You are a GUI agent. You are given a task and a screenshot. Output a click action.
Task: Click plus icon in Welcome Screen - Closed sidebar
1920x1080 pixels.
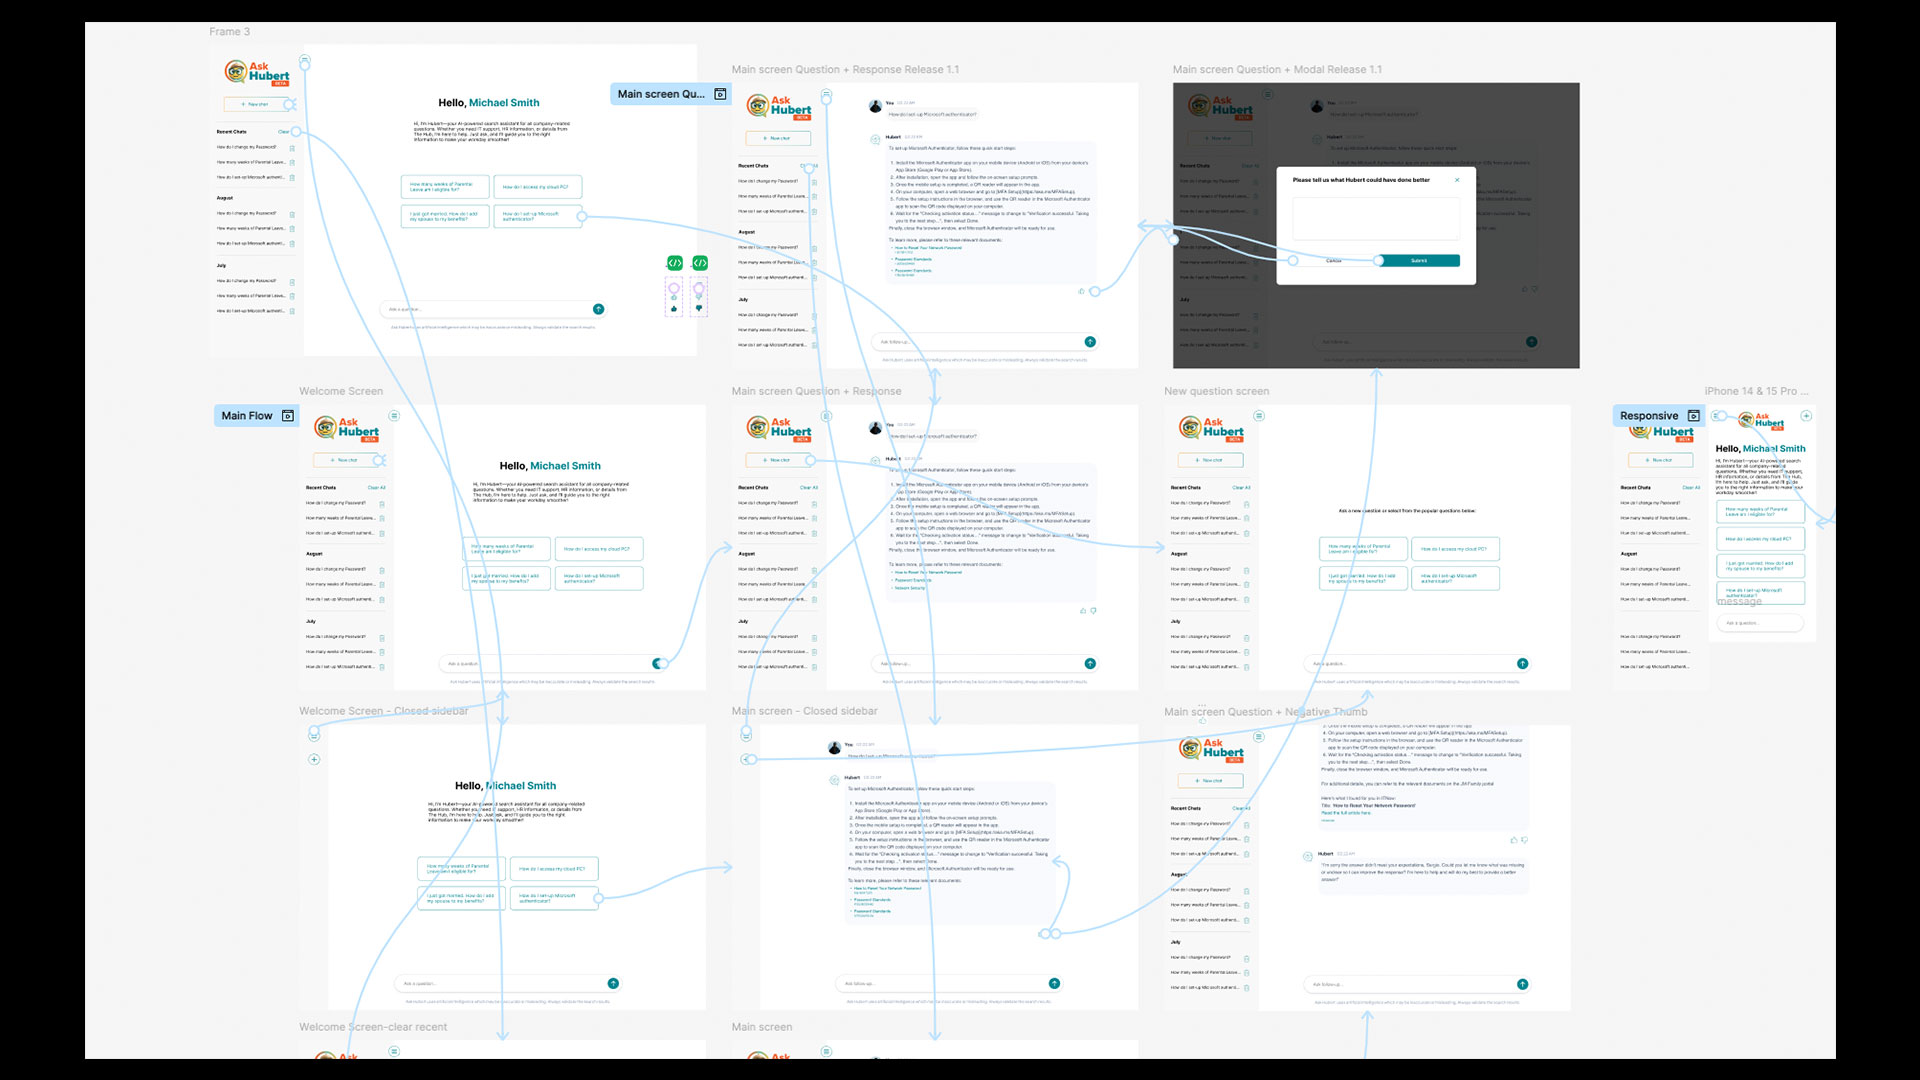314,759
